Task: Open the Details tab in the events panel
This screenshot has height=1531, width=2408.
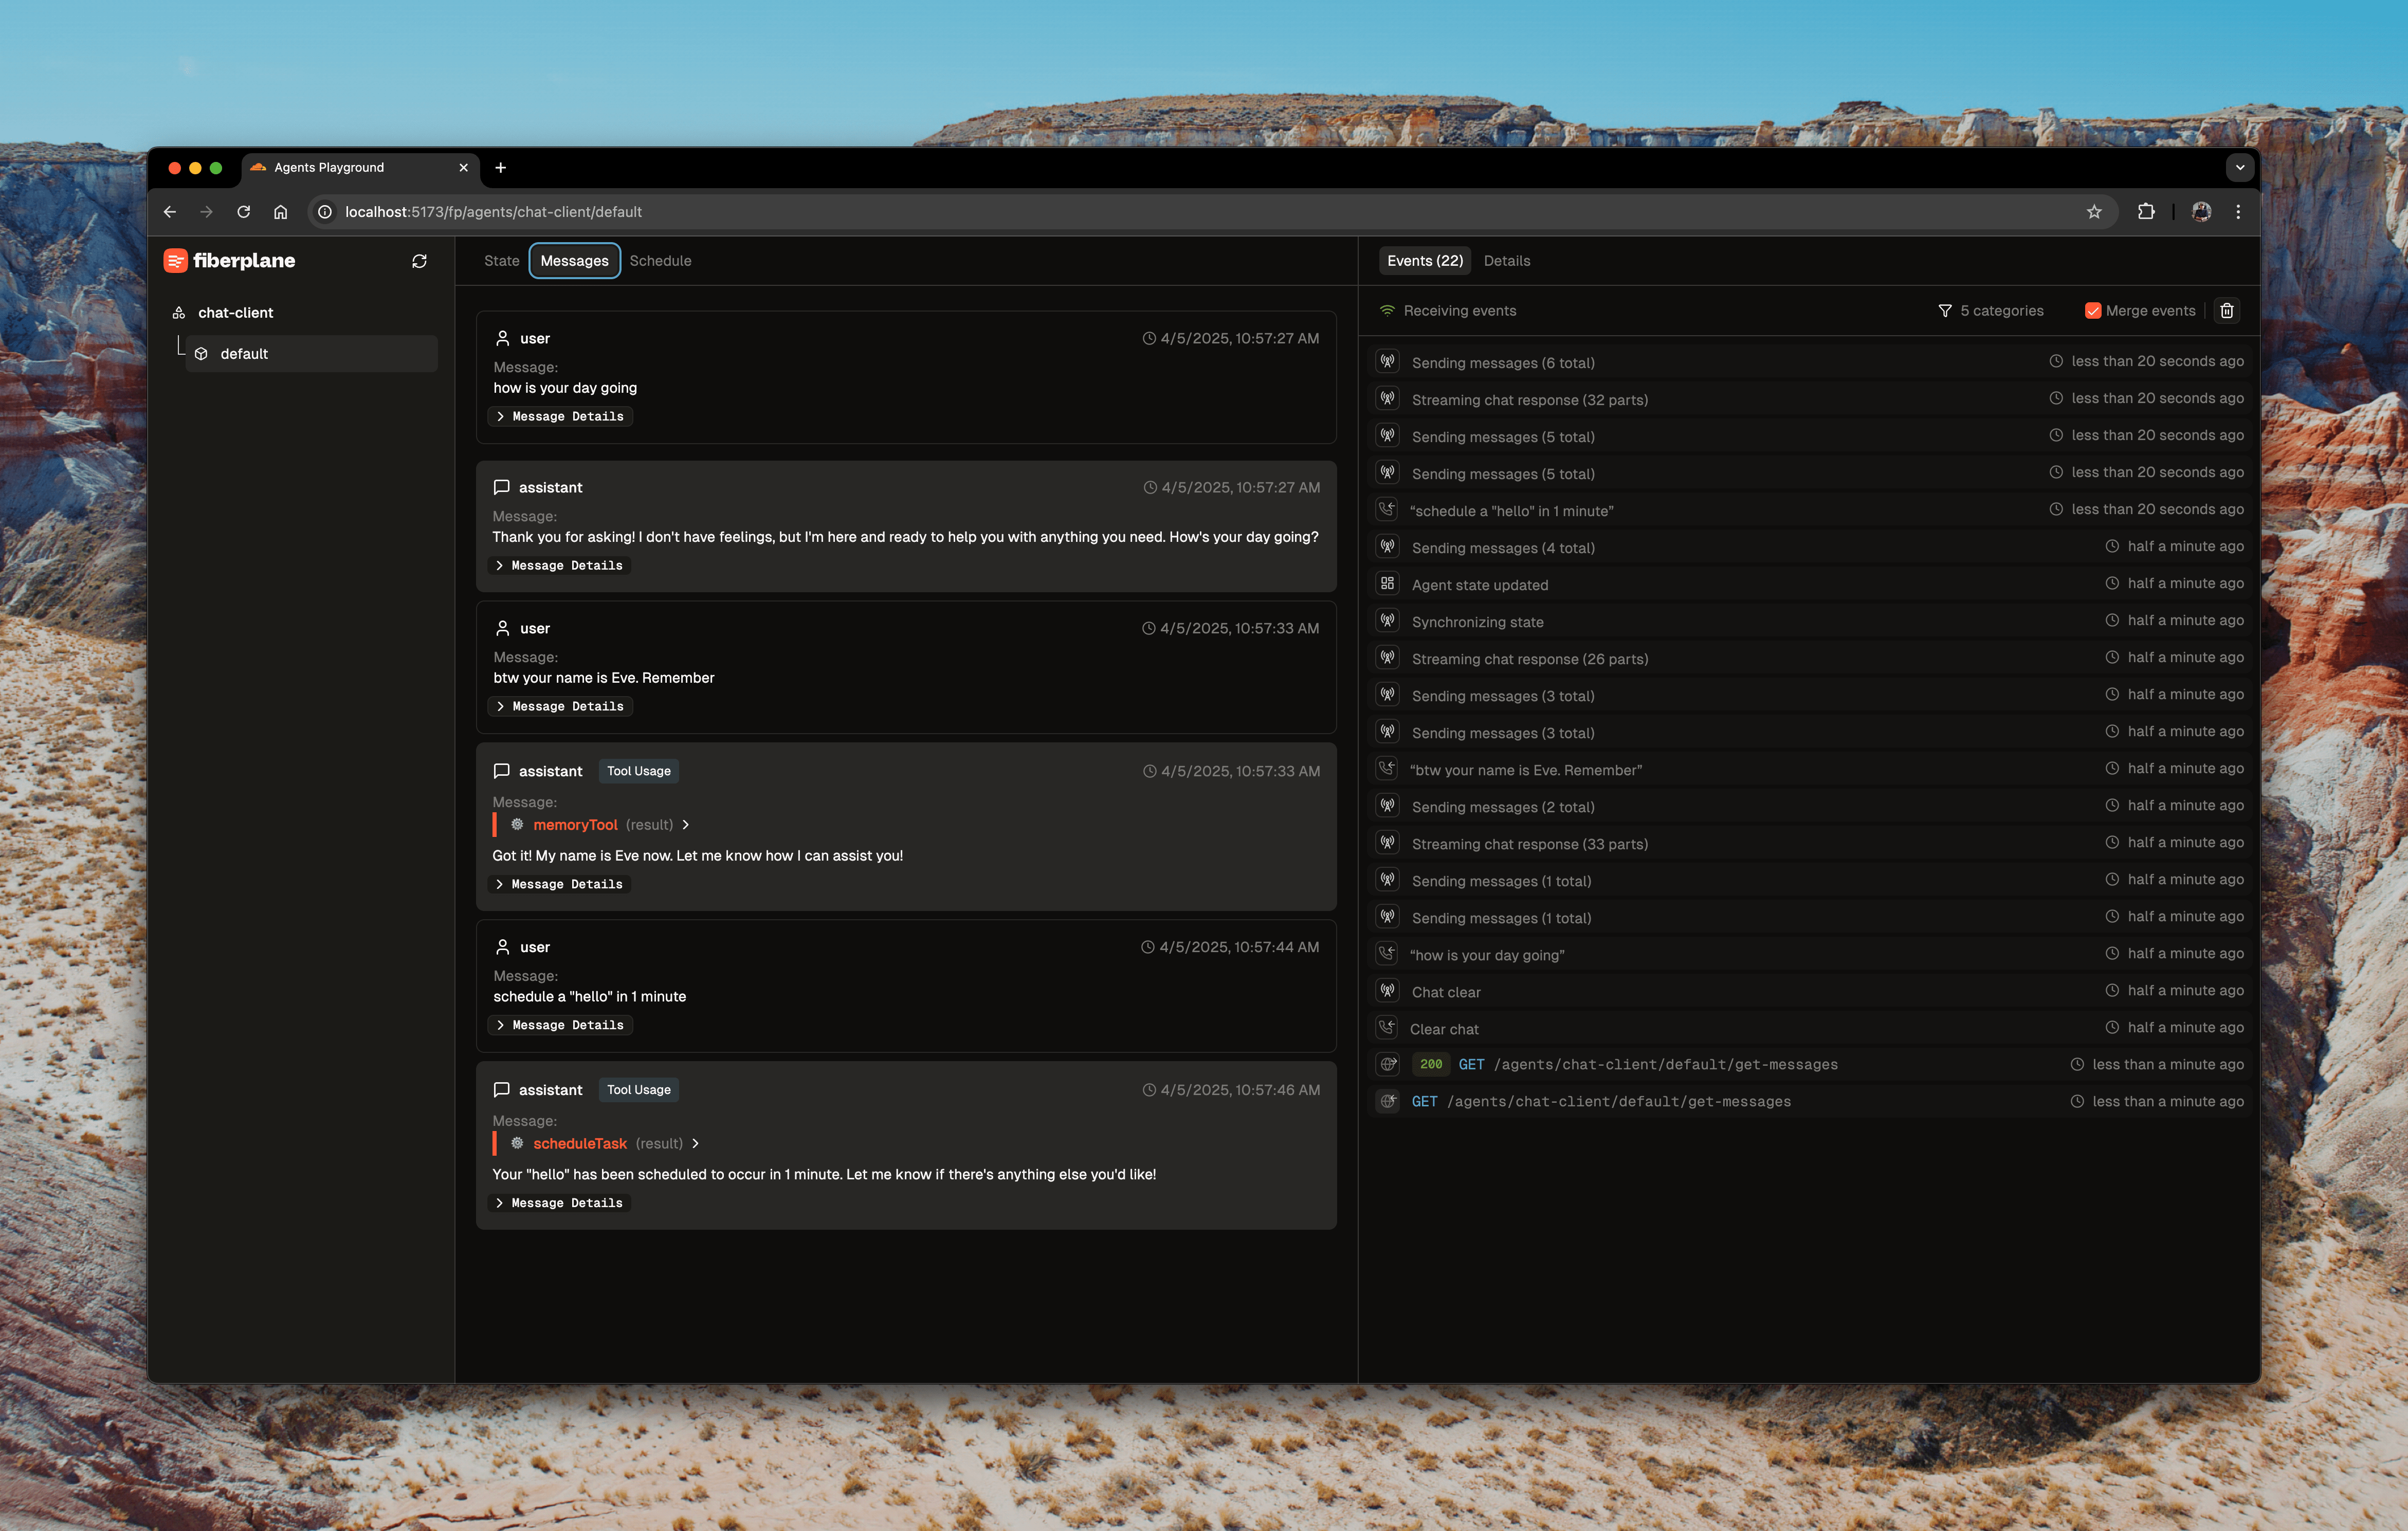Action: 1506,261
